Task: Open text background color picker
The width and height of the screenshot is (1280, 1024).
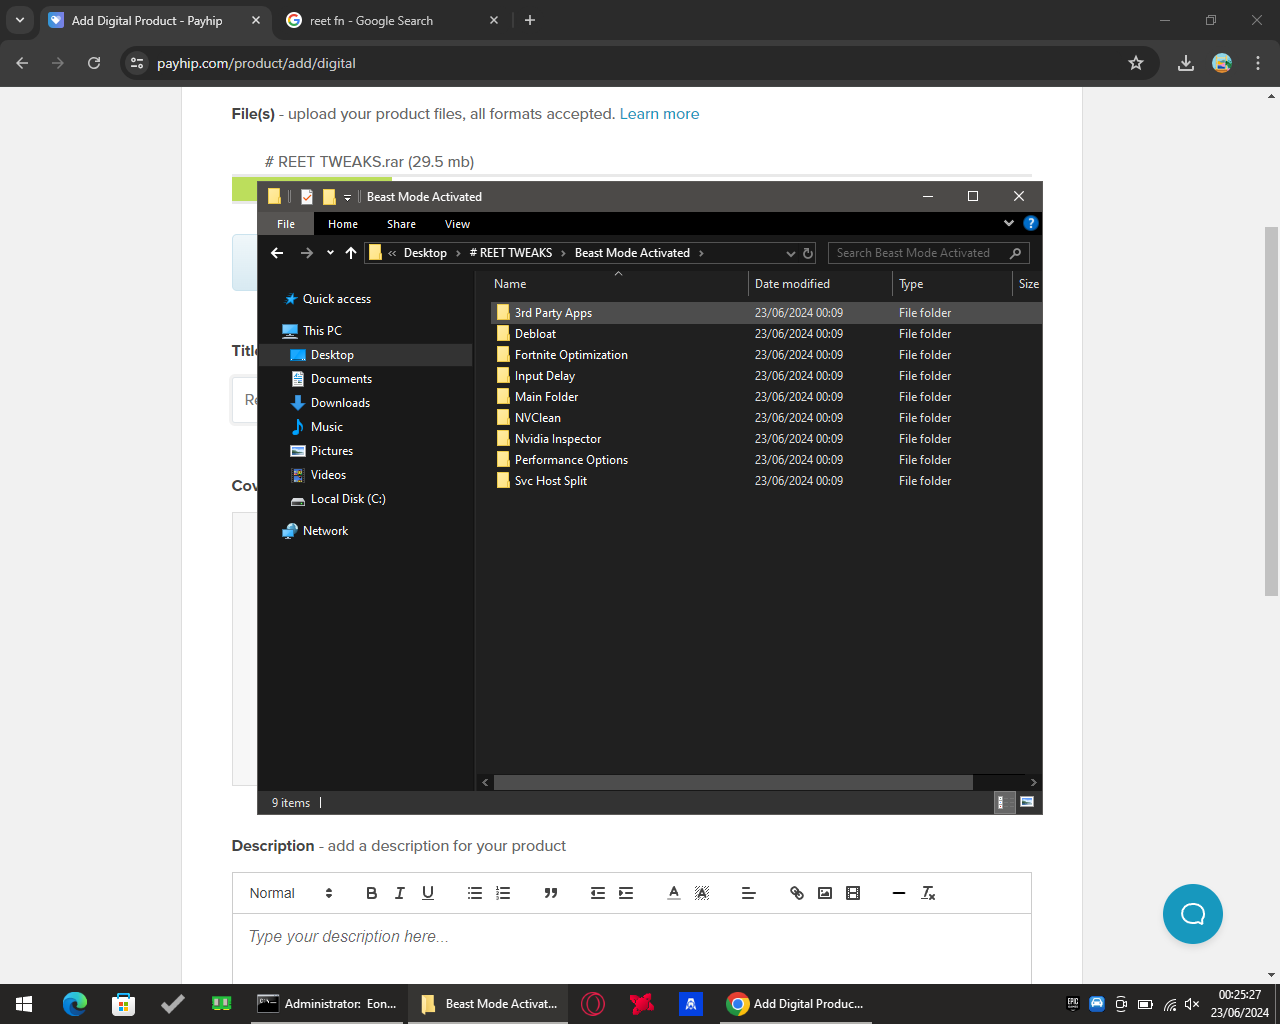Action: (x=702, y=893)
